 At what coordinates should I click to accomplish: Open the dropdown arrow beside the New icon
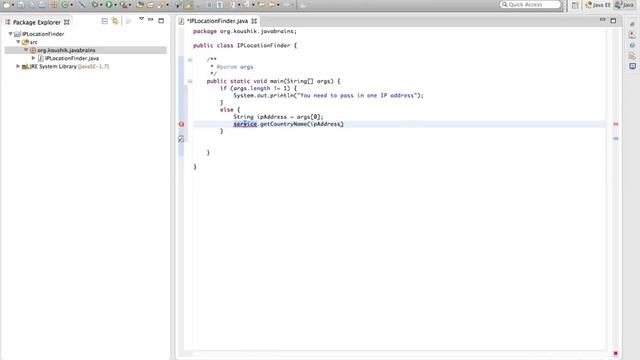tap(13, 5)
